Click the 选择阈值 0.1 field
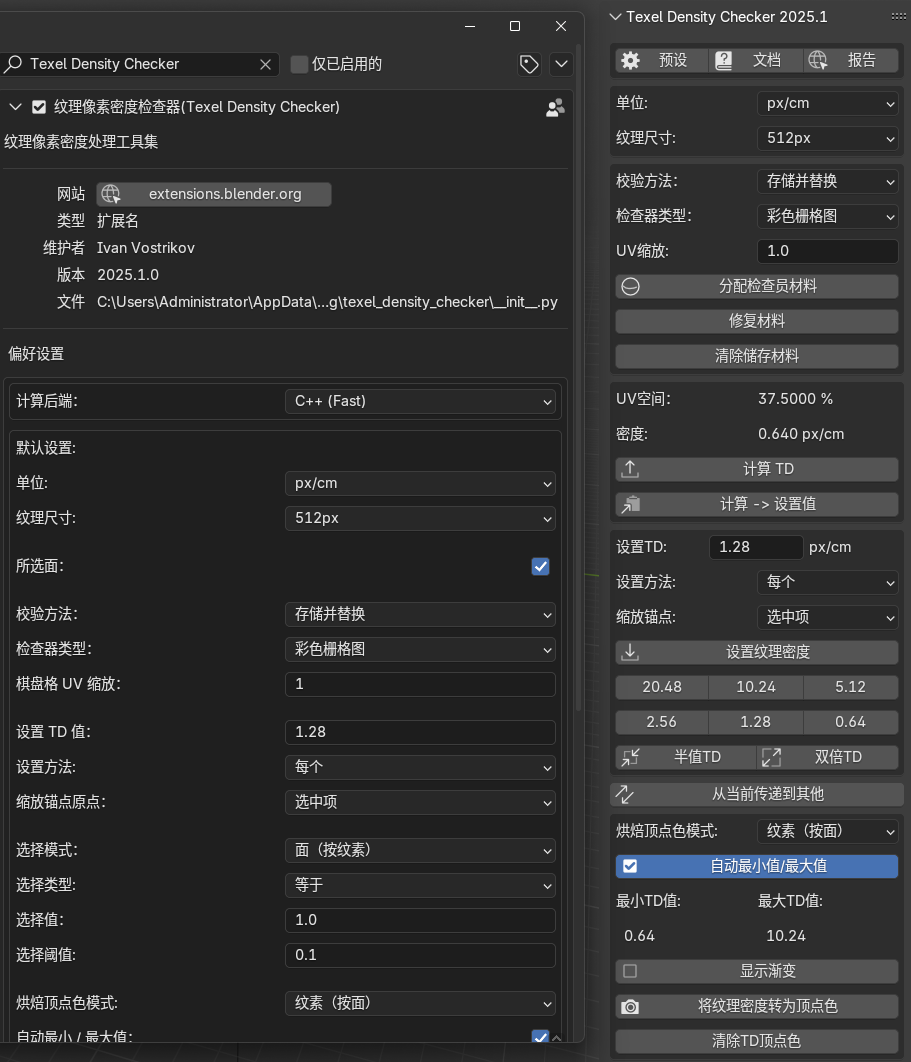This screenshot has height=1062, width=911. pos(420,955)
